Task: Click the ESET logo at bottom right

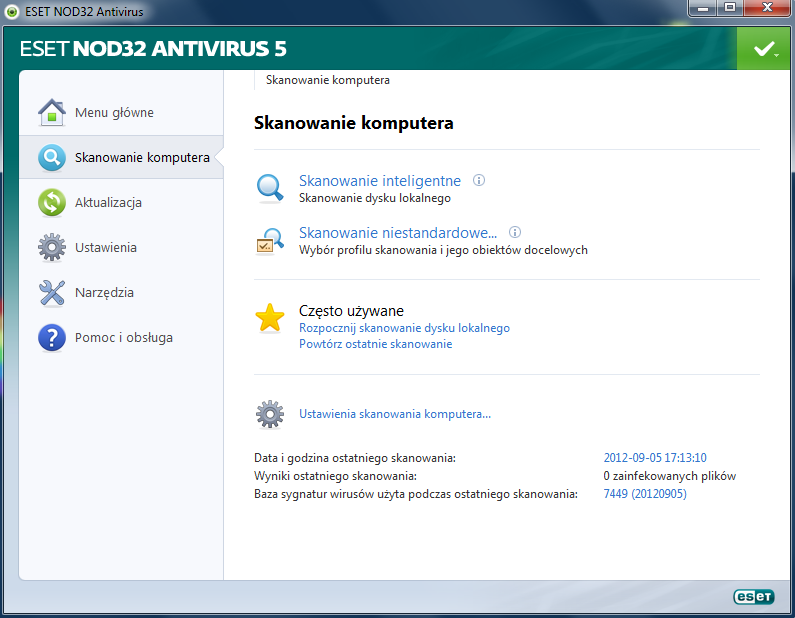Action: (753, 597)
